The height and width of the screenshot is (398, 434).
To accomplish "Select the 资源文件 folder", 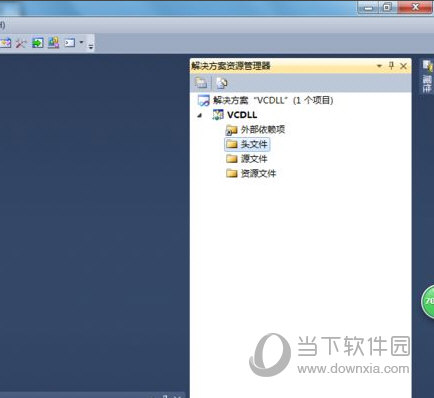I will pos(258,173).
